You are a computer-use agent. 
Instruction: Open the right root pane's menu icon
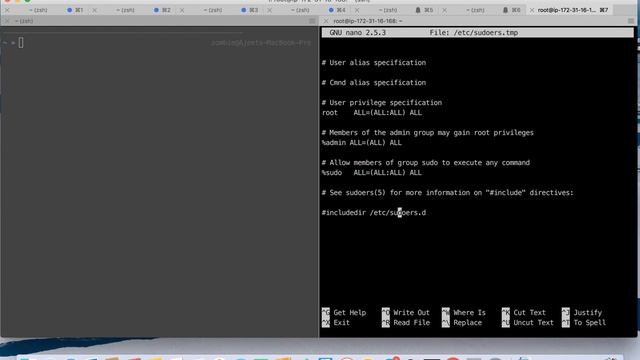tap(631, 21)
